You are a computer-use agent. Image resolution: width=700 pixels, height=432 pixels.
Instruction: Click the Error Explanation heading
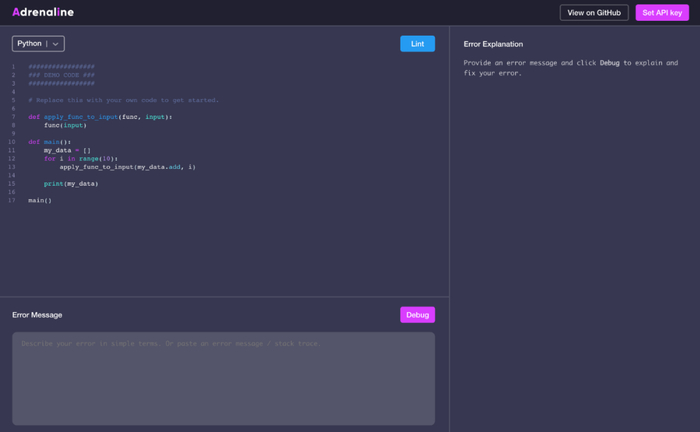(493, 44)
